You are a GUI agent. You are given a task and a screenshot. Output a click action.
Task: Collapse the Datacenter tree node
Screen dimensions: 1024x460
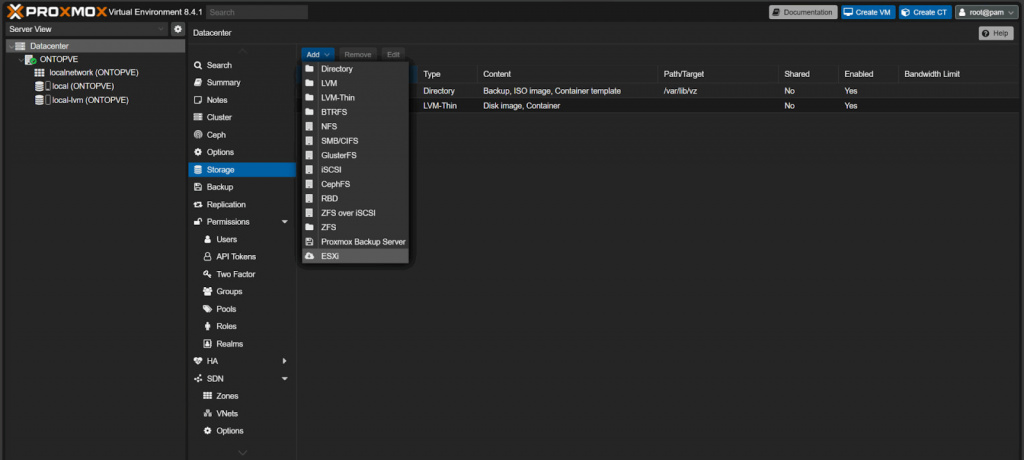[10, 46]
